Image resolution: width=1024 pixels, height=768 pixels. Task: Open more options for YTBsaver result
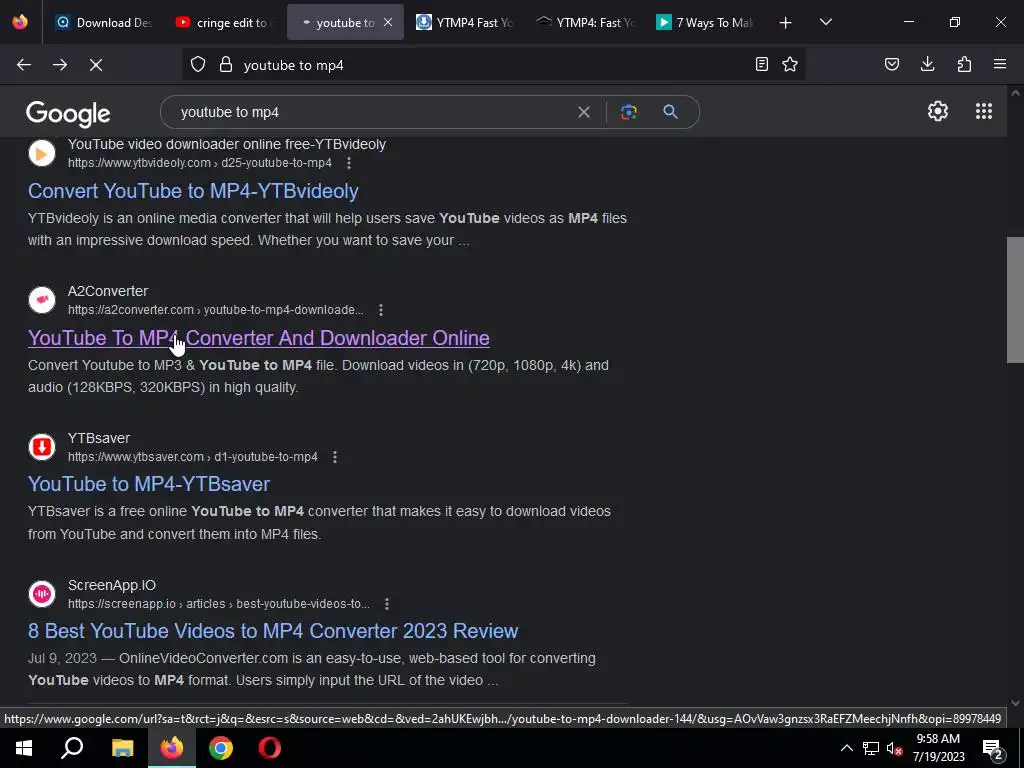[x=335, y=456]
